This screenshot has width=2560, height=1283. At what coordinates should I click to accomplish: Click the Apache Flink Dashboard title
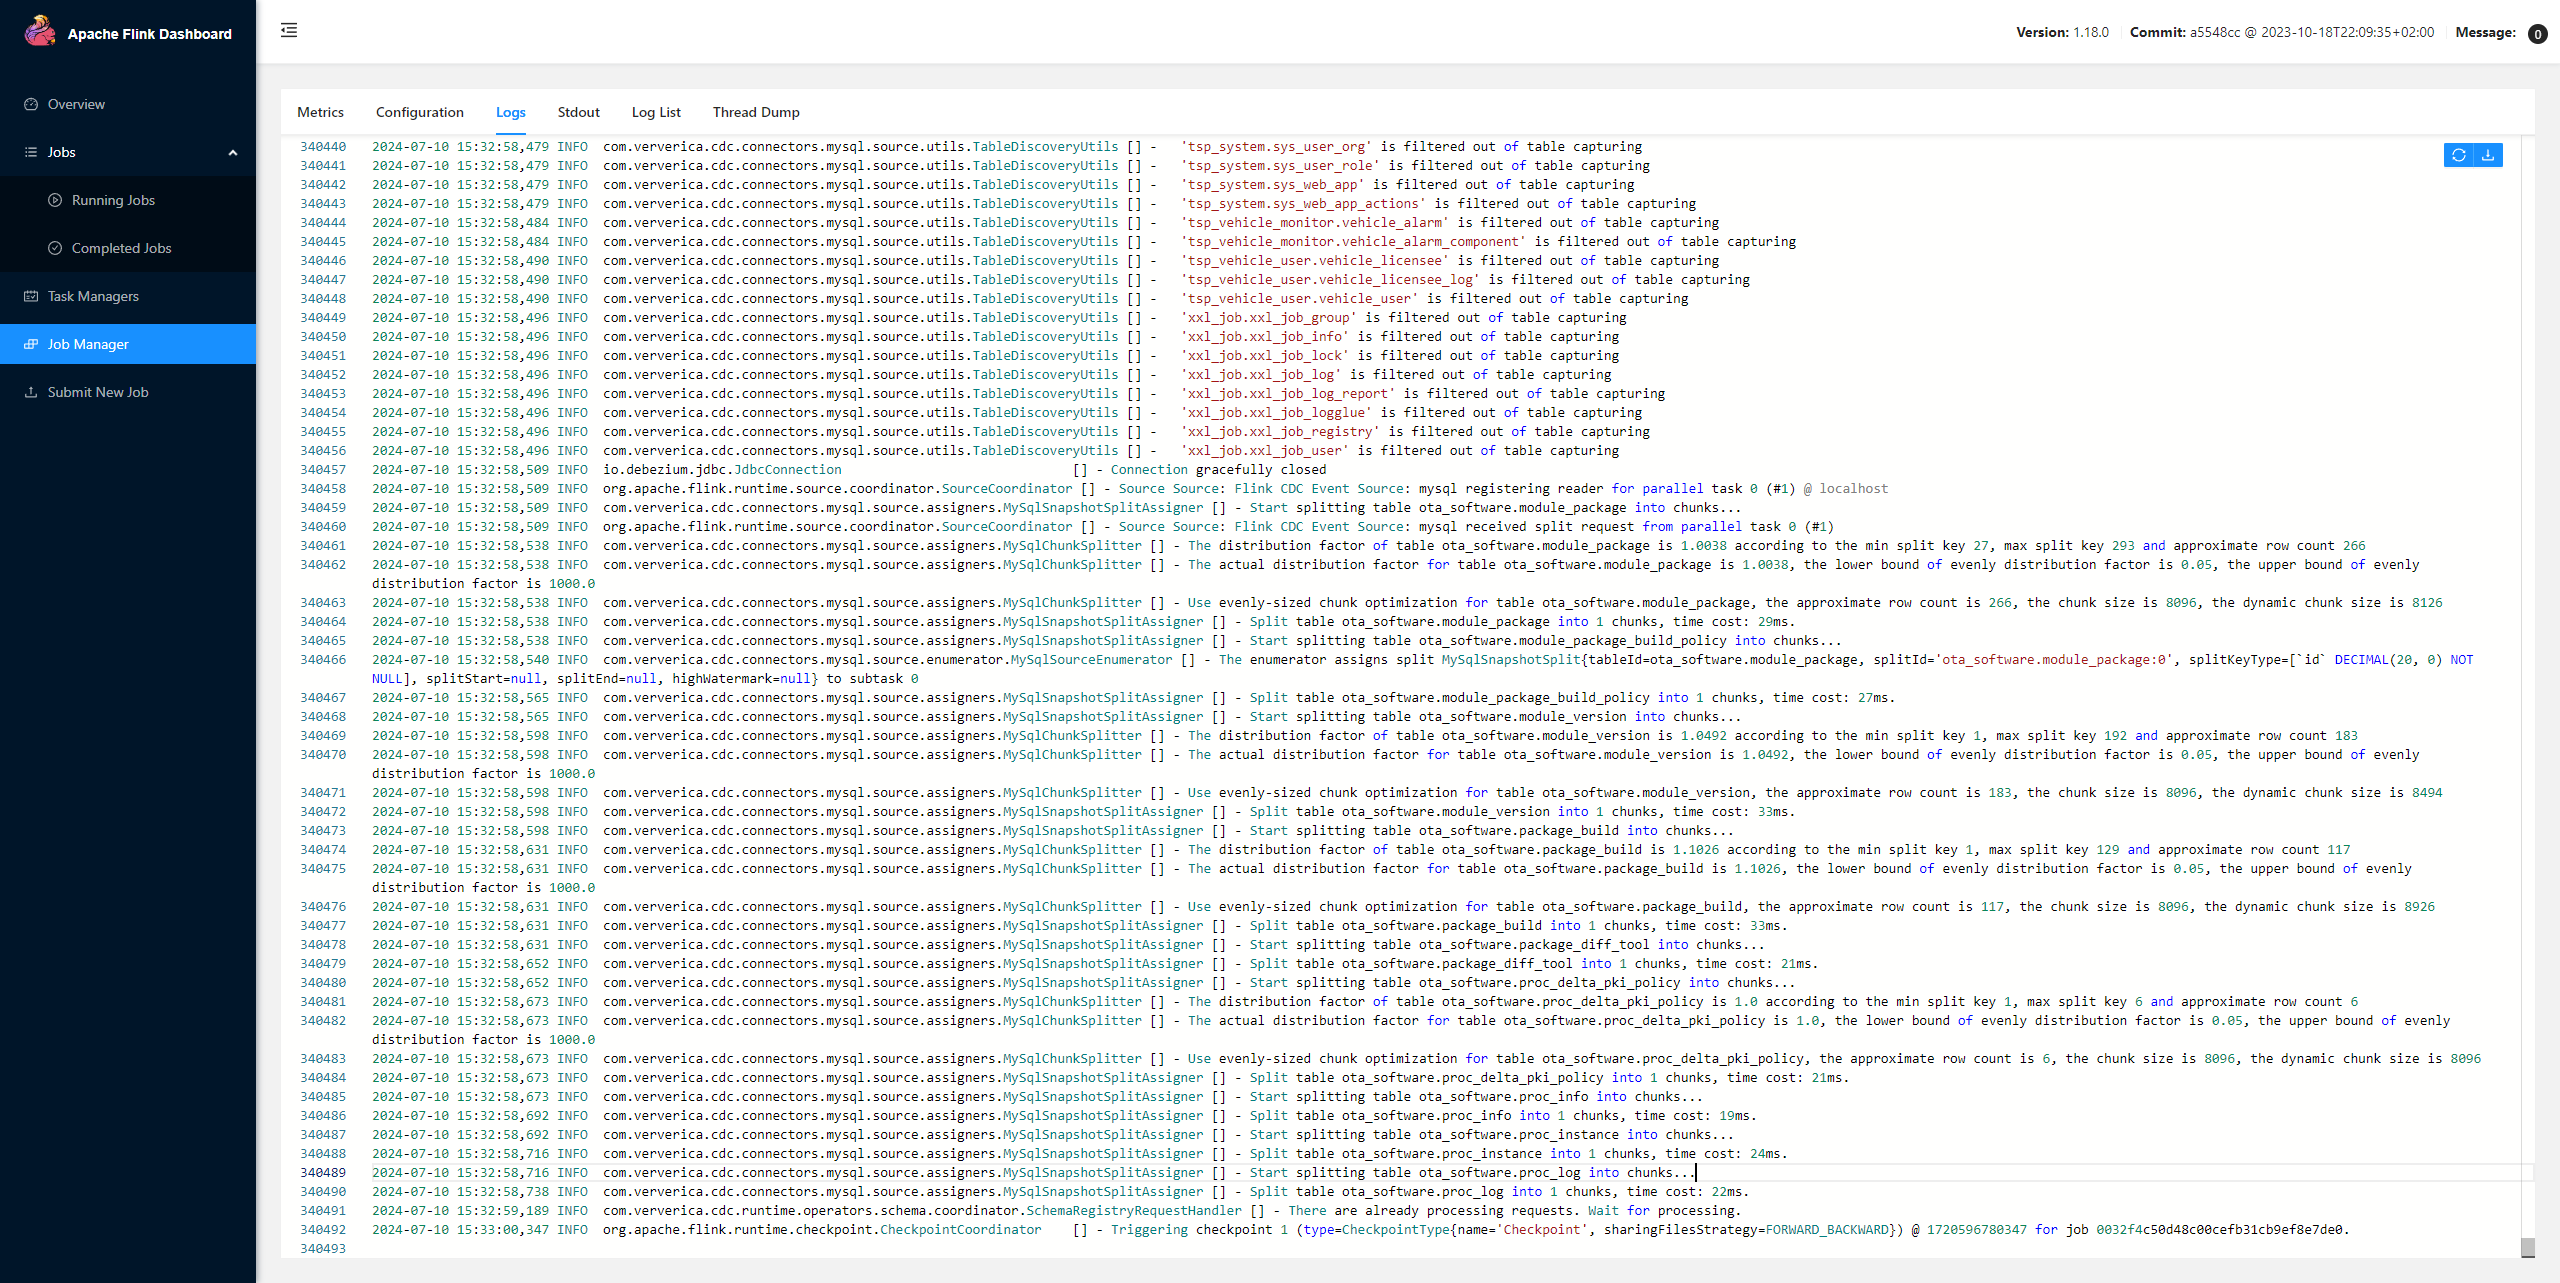(x=150, y=34)
